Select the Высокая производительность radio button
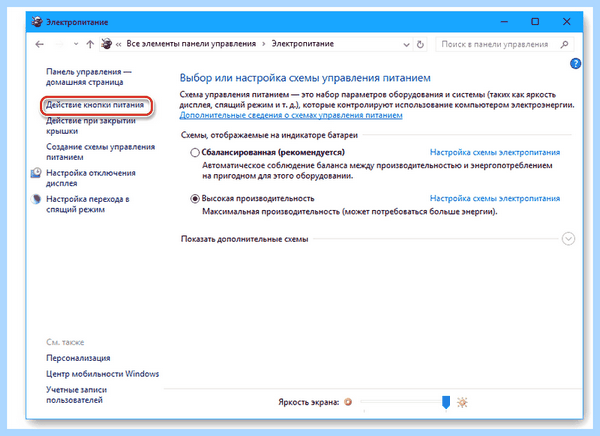The image size is (600, 436). point(195,199)
